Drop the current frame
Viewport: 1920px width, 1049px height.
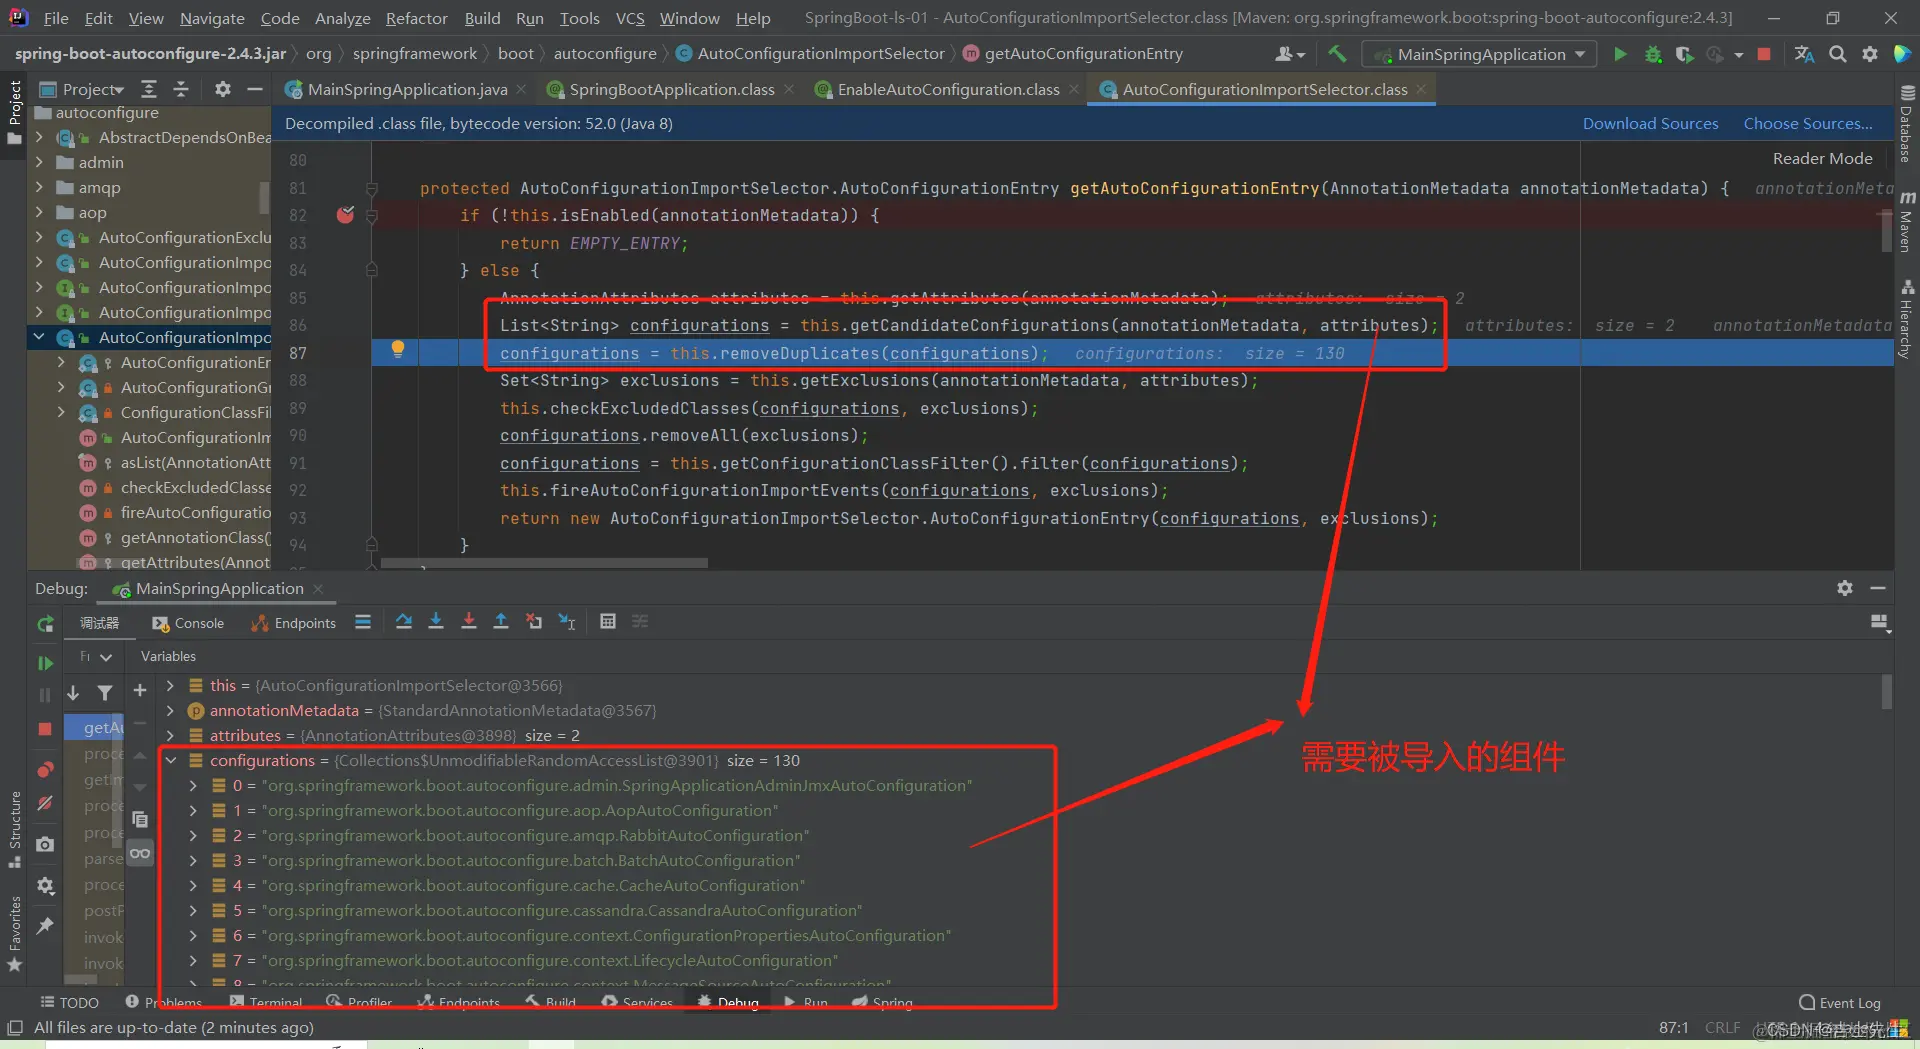pyautogui.click(x=534, y=622)
